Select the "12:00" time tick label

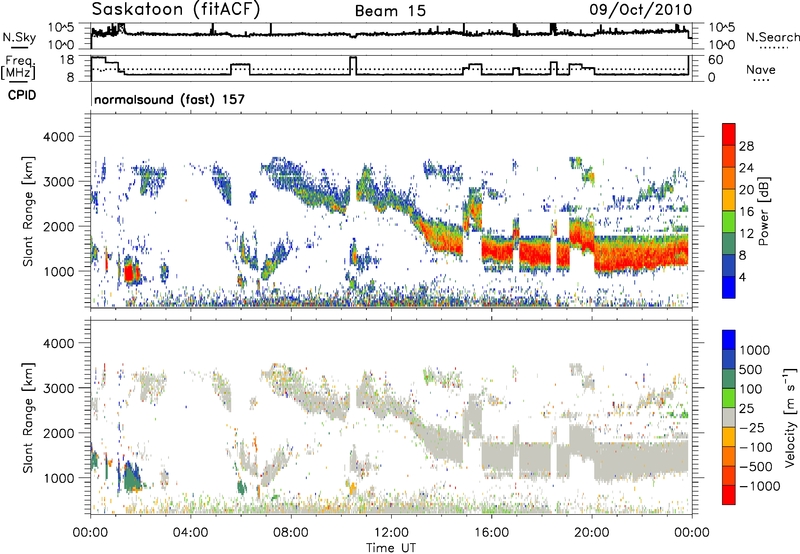point(391,533)
